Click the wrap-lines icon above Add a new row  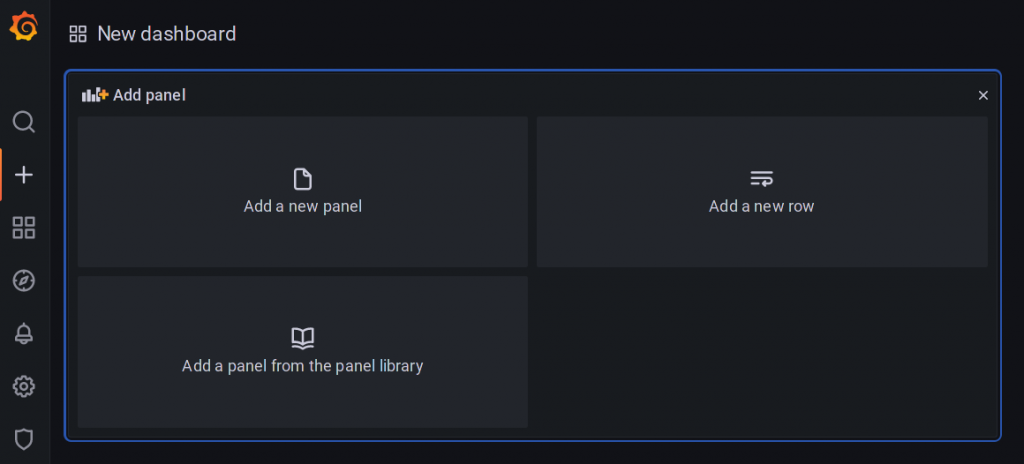[761, 178]
